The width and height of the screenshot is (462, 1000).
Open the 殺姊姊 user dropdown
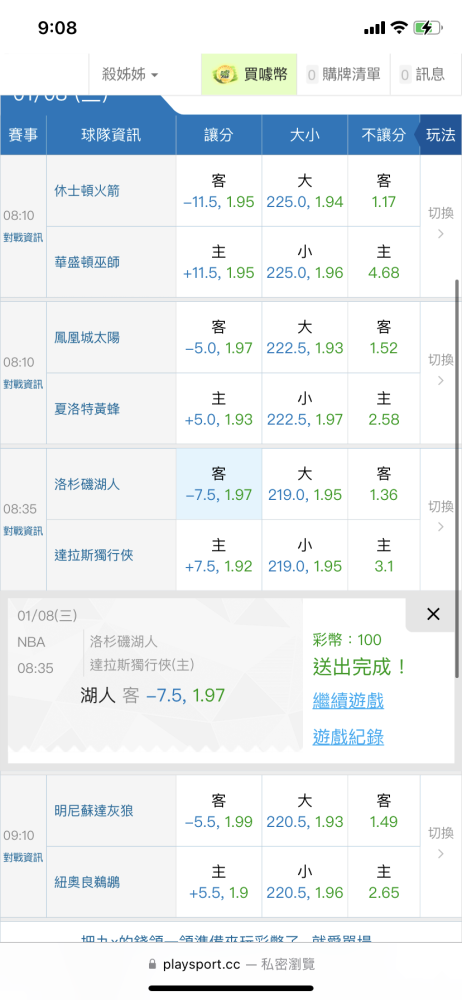tap(130, 75)
